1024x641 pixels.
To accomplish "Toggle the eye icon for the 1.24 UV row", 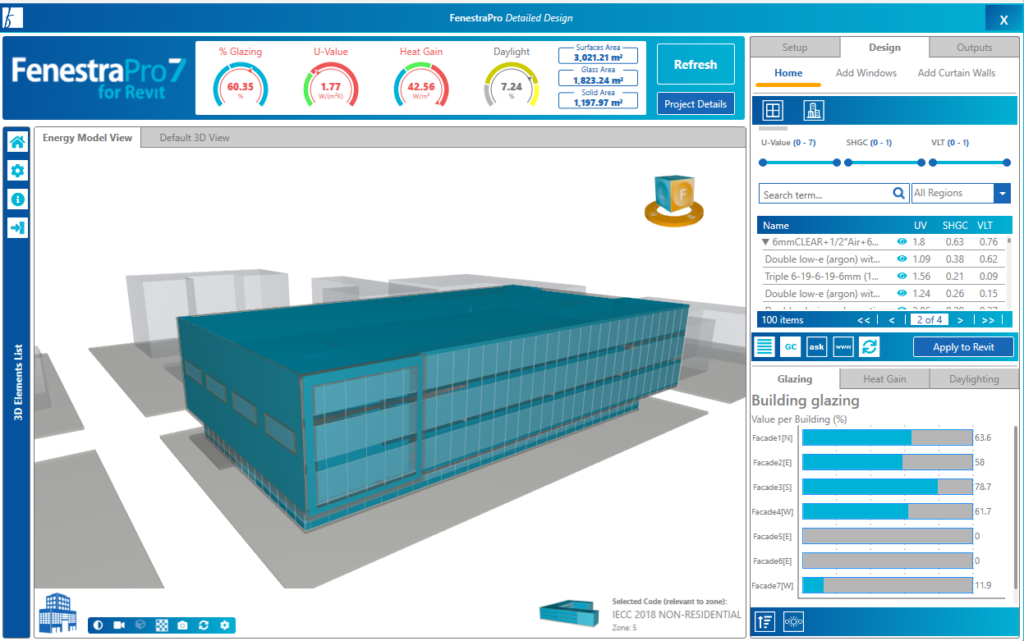I will [x=902, y=294].
